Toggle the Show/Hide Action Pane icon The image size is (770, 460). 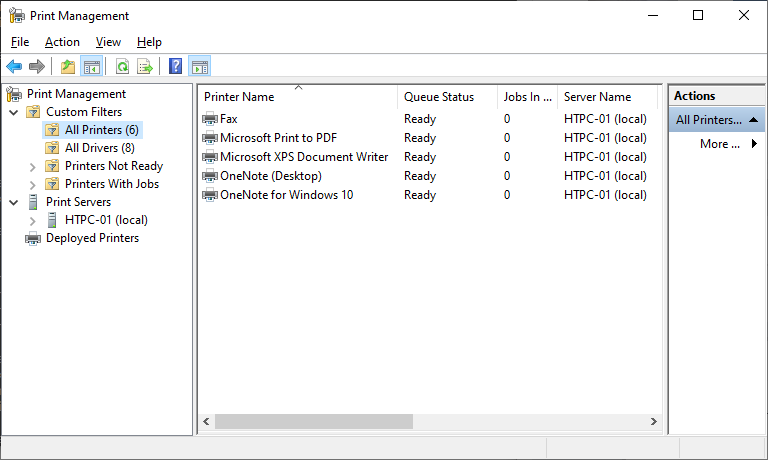point(200,66)
